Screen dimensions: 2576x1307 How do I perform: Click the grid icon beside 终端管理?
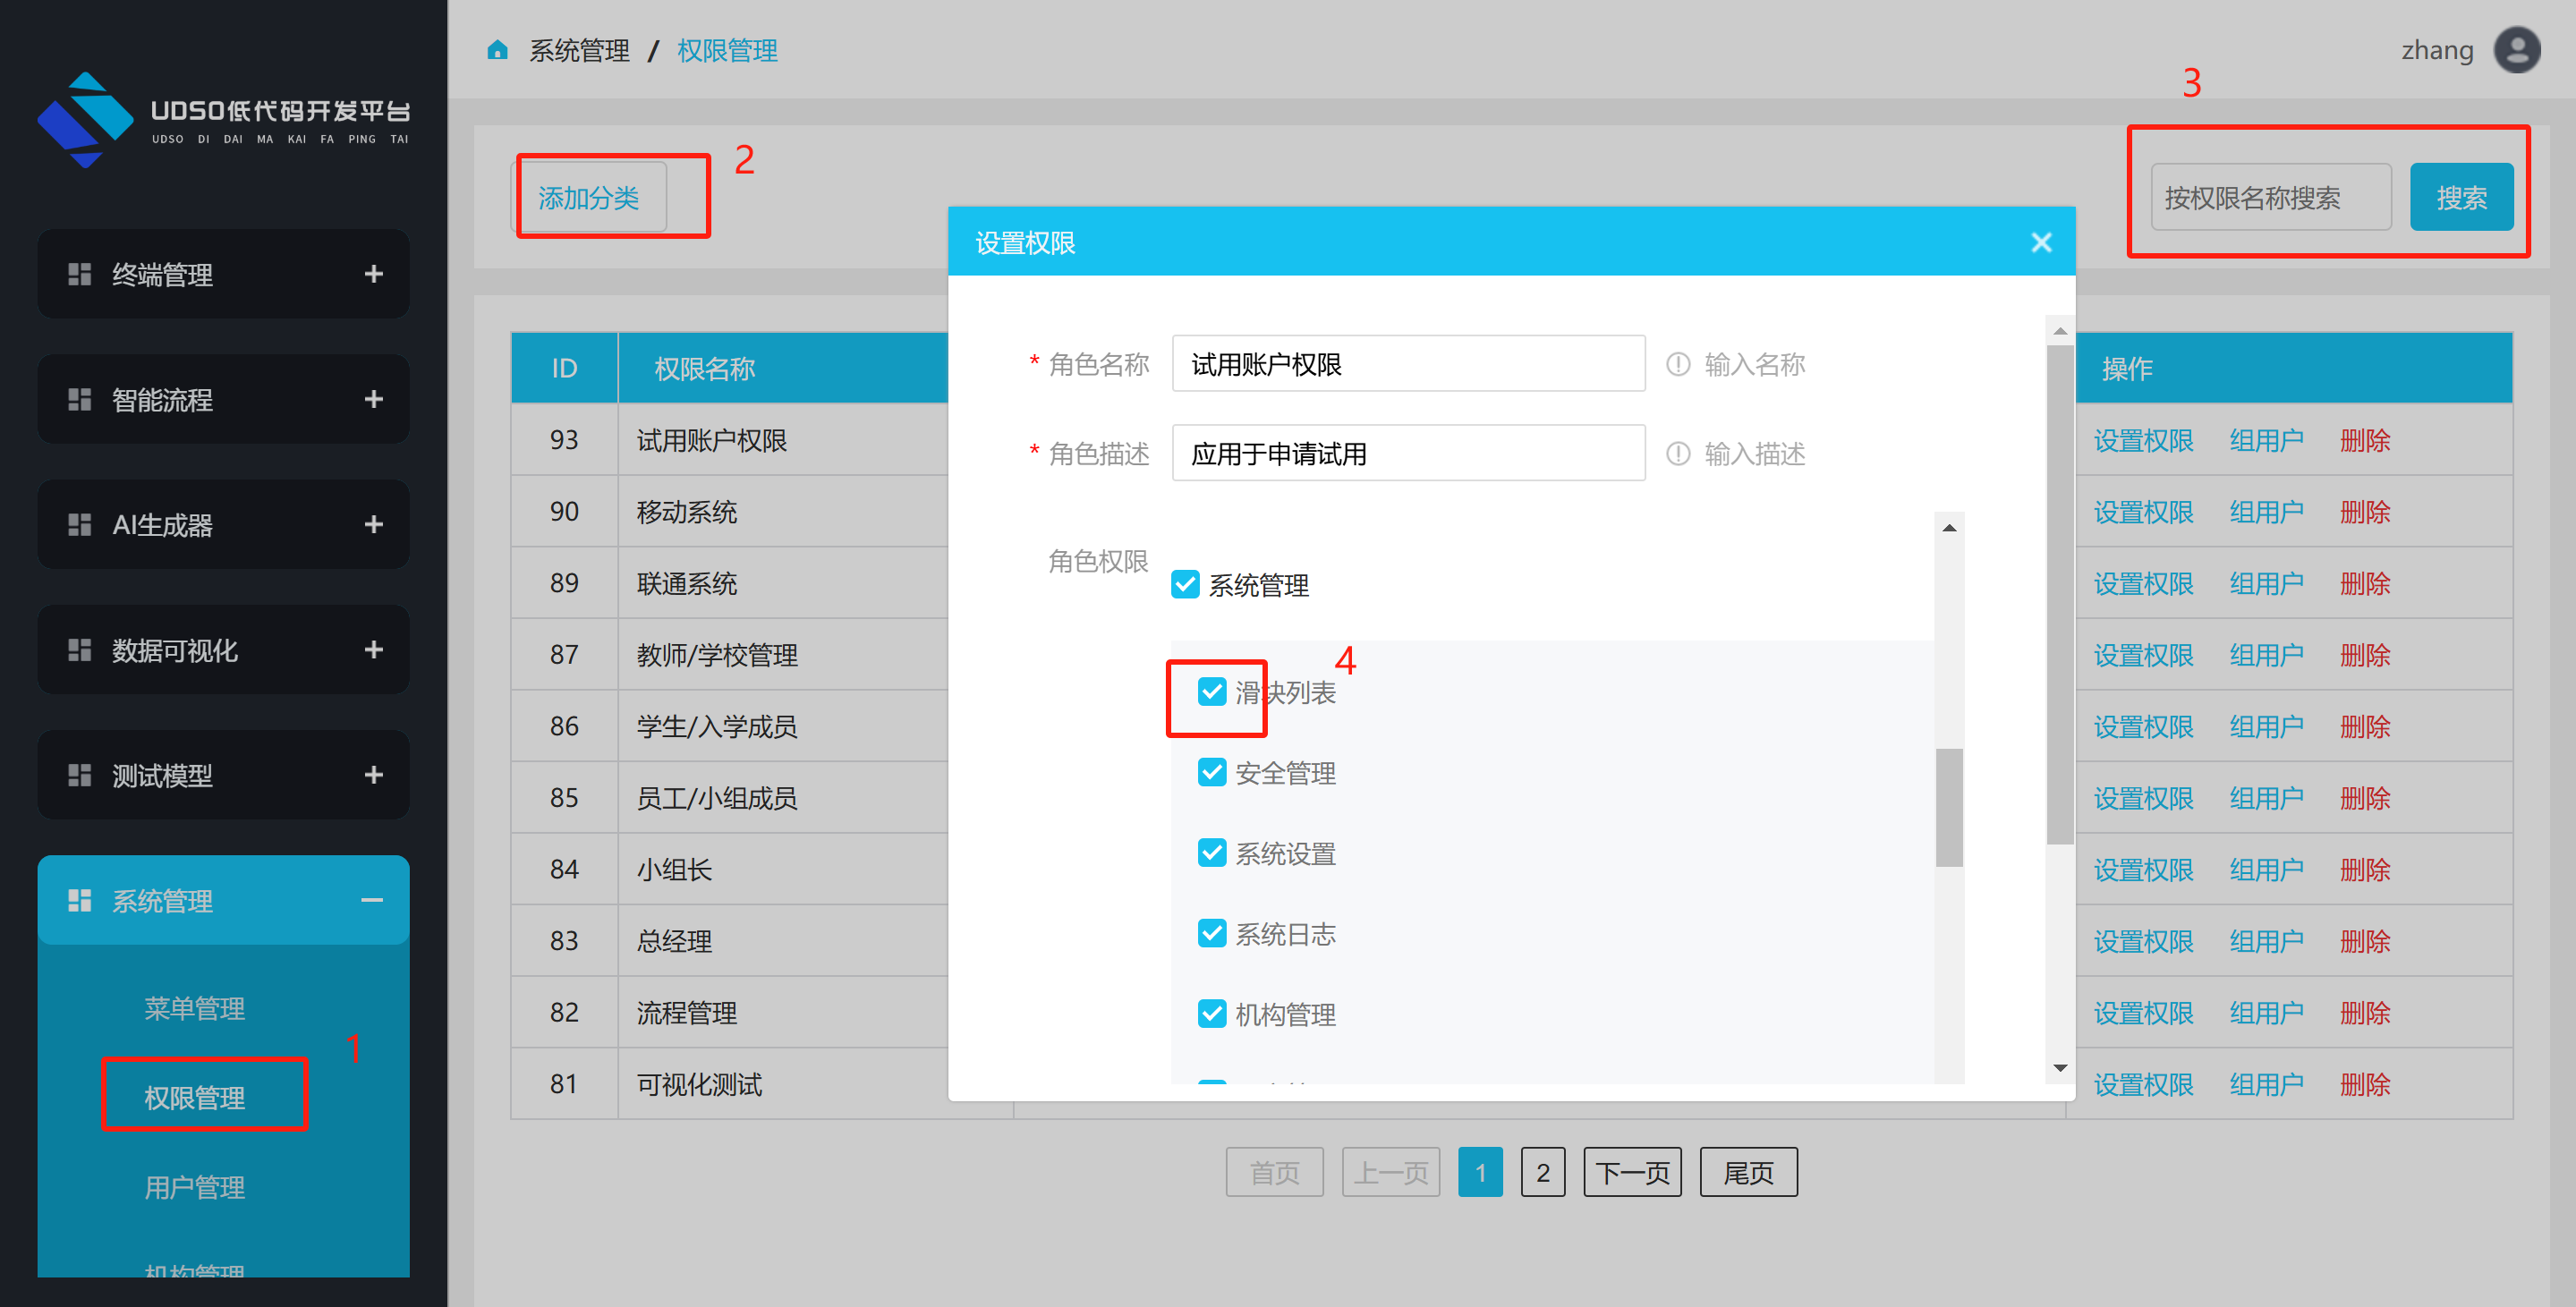79,274
